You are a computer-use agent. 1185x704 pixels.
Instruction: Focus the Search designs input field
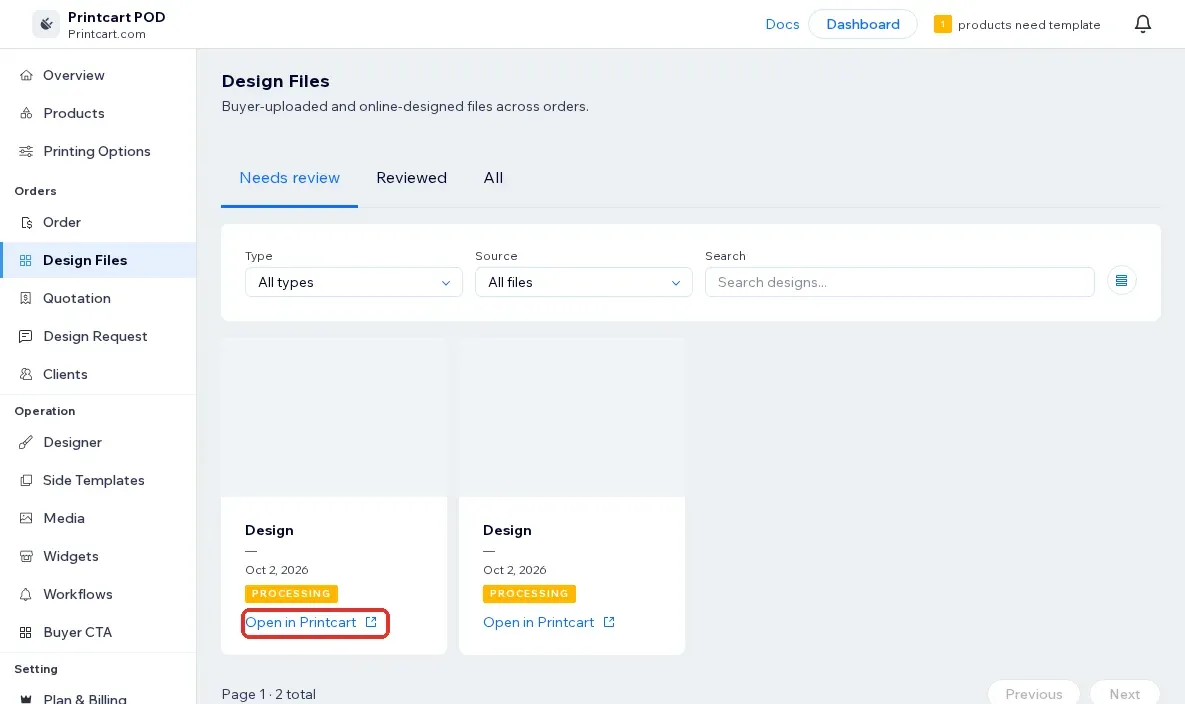coord(899,282)
